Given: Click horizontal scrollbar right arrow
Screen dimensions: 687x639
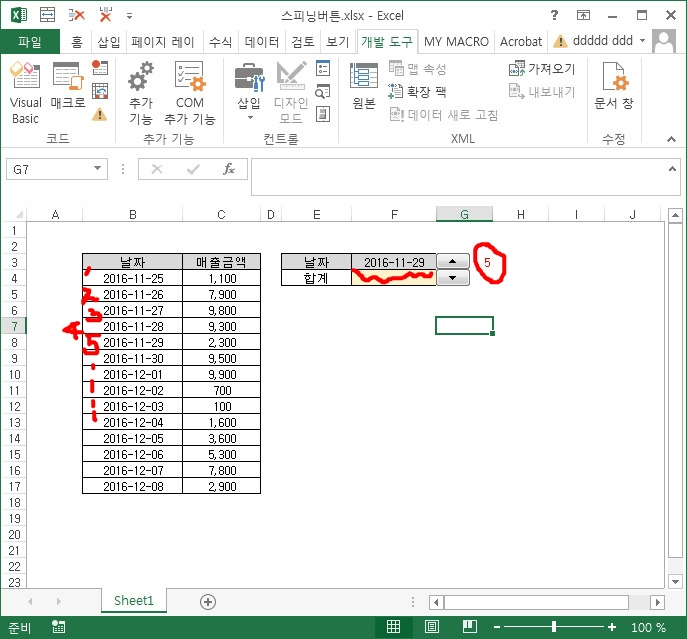Looking at the screenshot, I should 657,602.
